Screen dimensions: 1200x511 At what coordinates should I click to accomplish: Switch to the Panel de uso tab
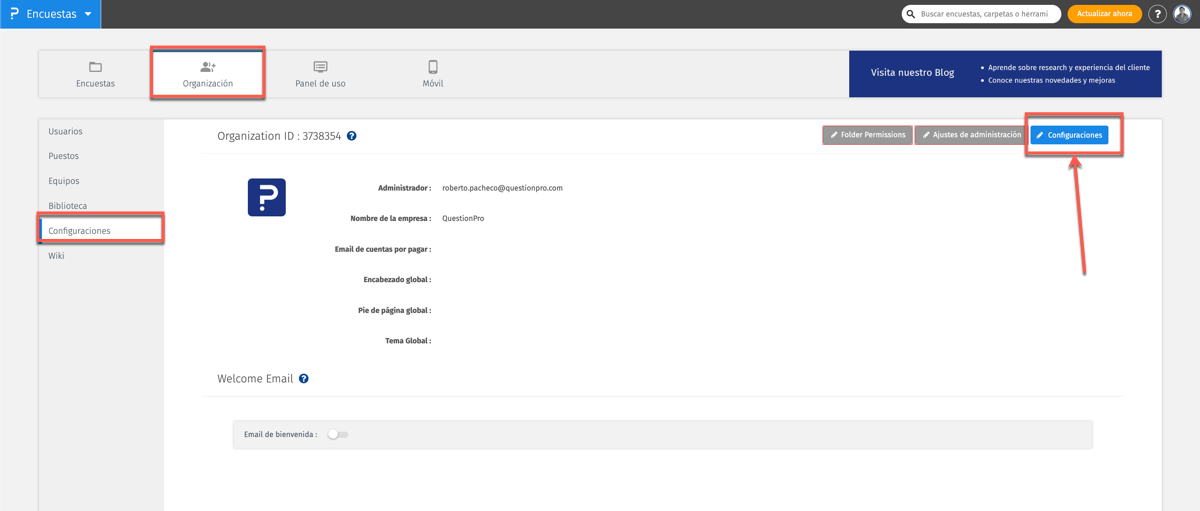[x=320, y=74]
